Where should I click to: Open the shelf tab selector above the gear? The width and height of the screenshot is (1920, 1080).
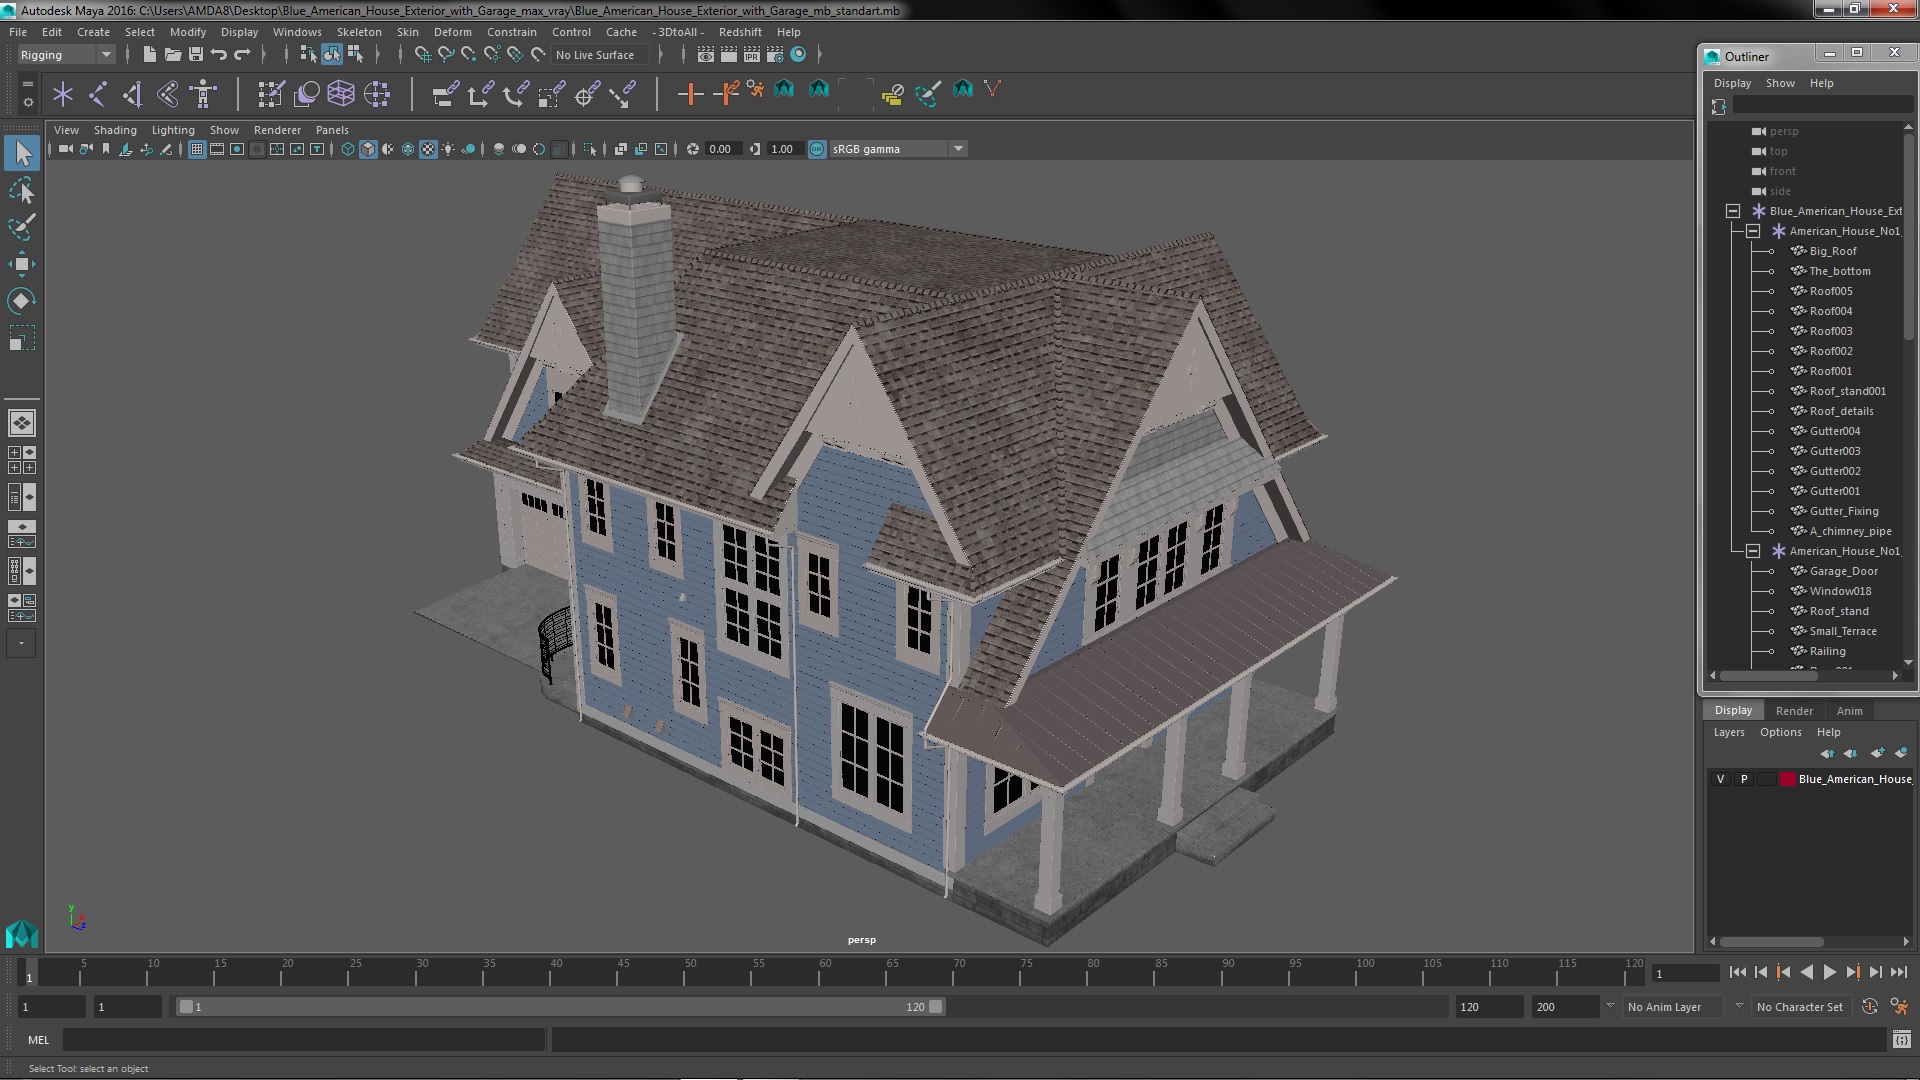28,84
